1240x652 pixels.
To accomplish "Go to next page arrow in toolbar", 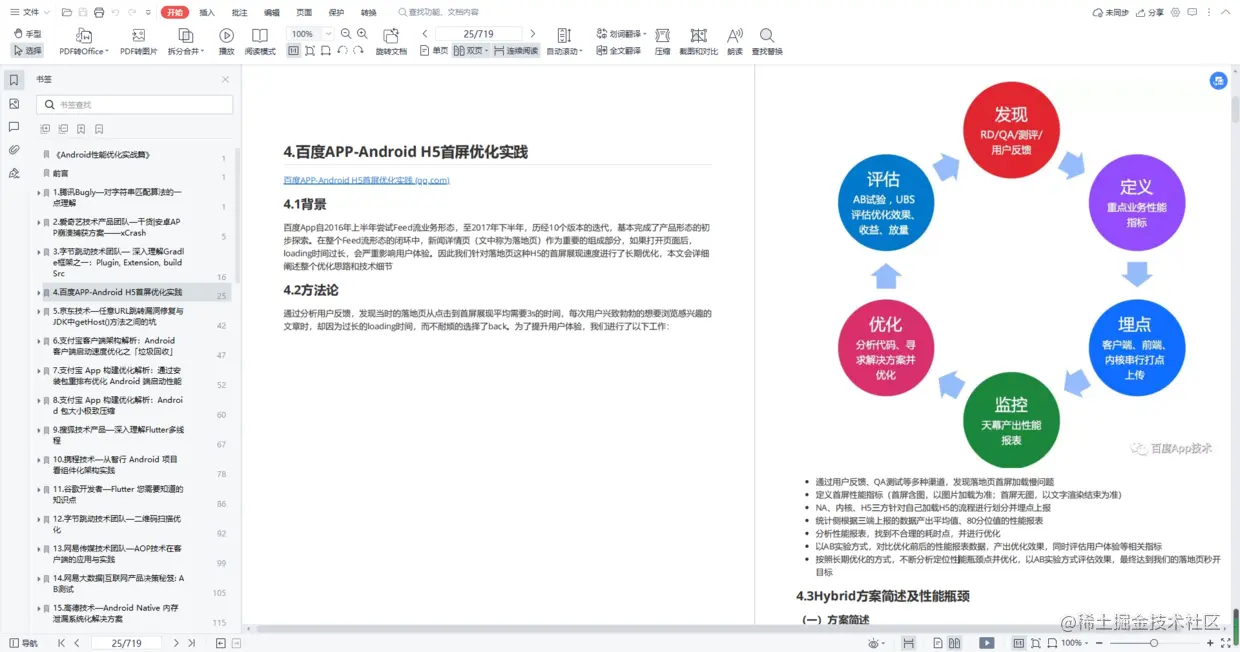I will [x=533, y=34].
